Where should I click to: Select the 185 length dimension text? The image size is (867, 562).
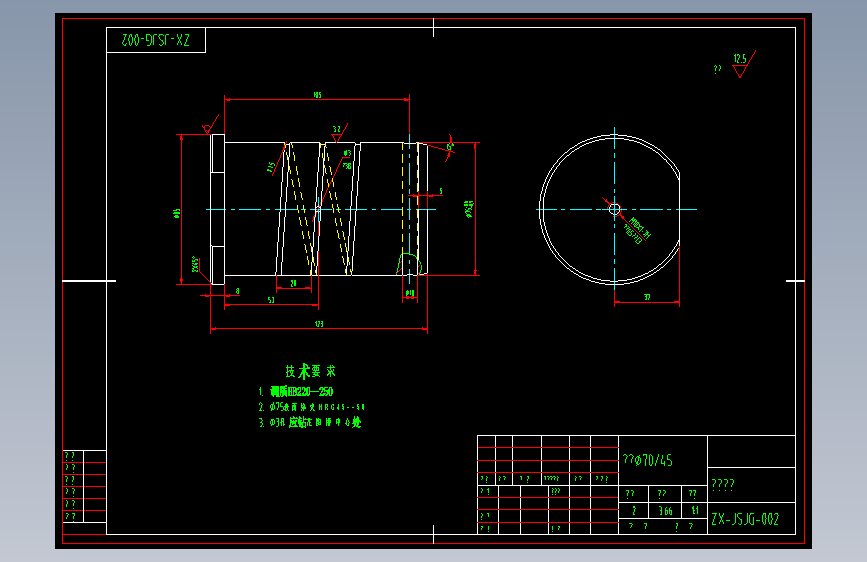click(317, 95)
